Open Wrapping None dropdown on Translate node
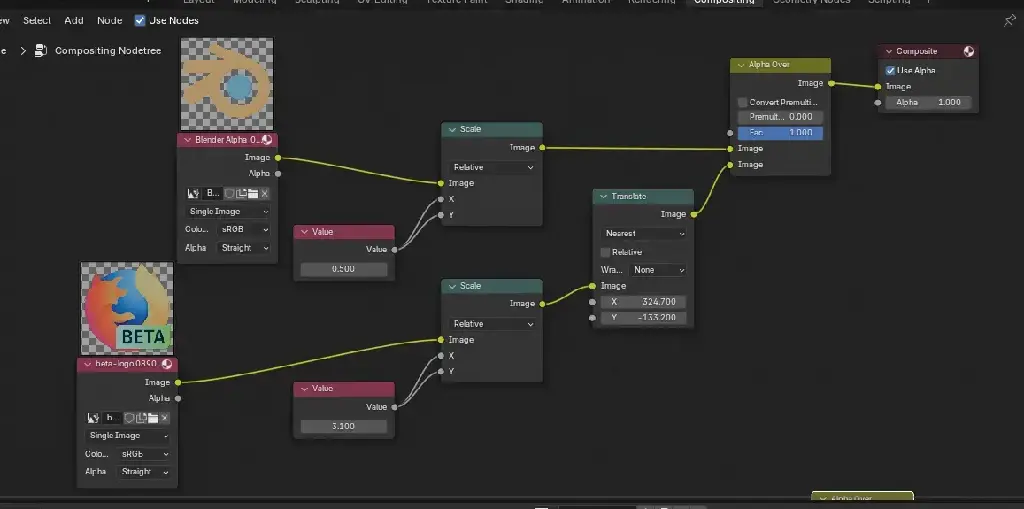 pos(658,270)
